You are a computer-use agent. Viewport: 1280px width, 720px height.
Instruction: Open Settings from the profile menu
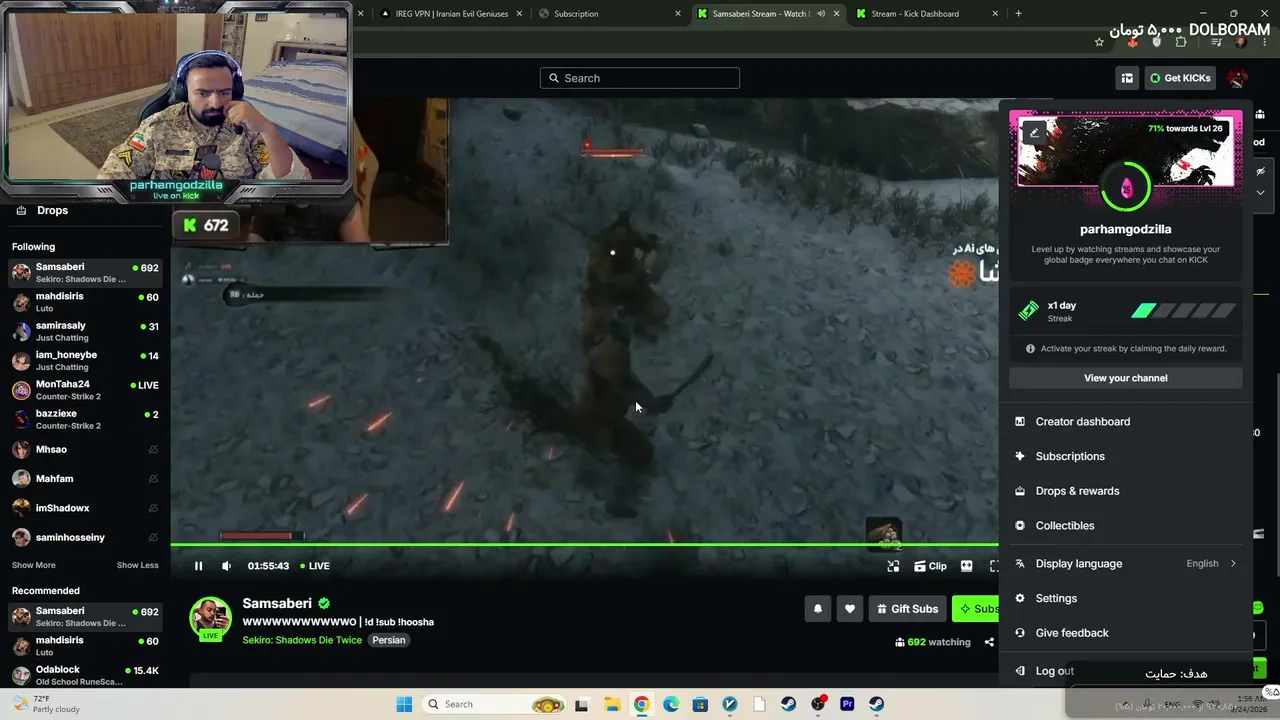click(x=1126, y=598)
